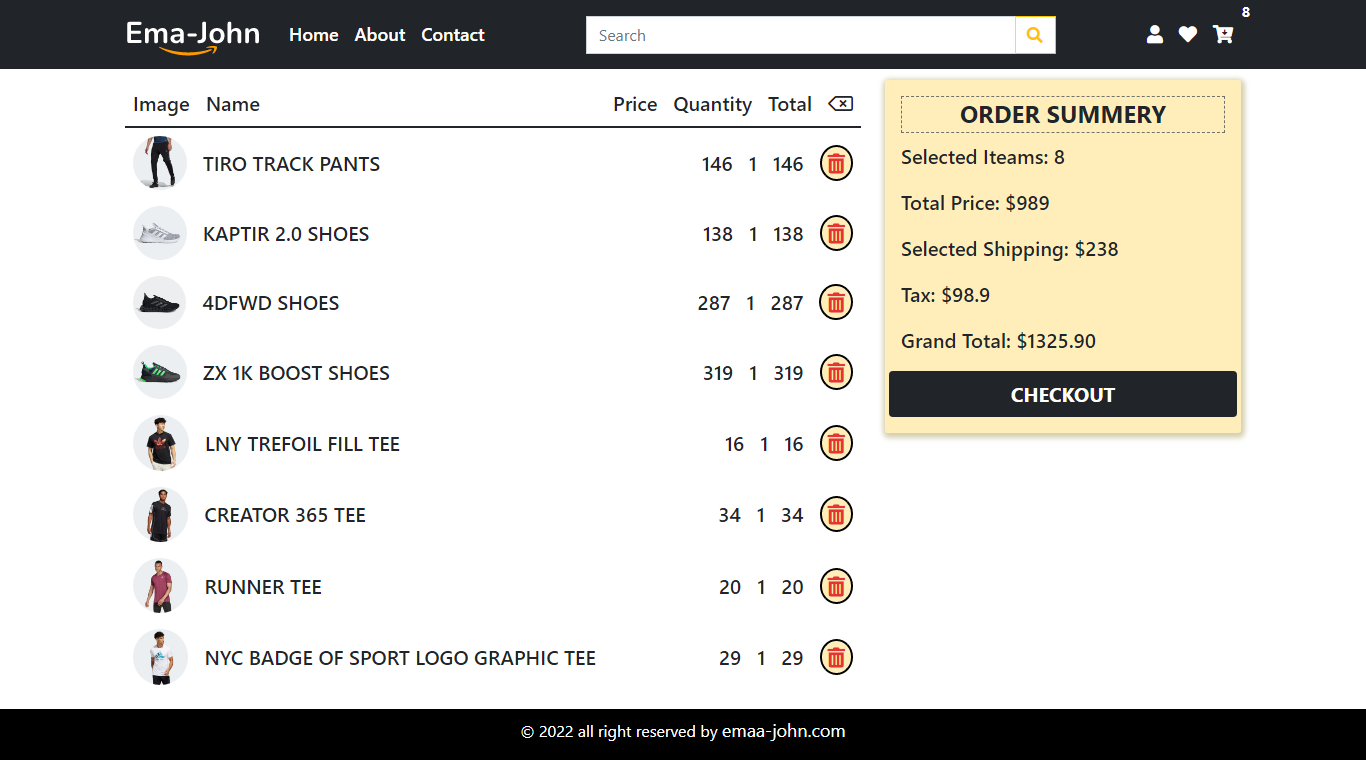Click KAPTIR 2.0 SHOES product thumbnail

[160, 233]
